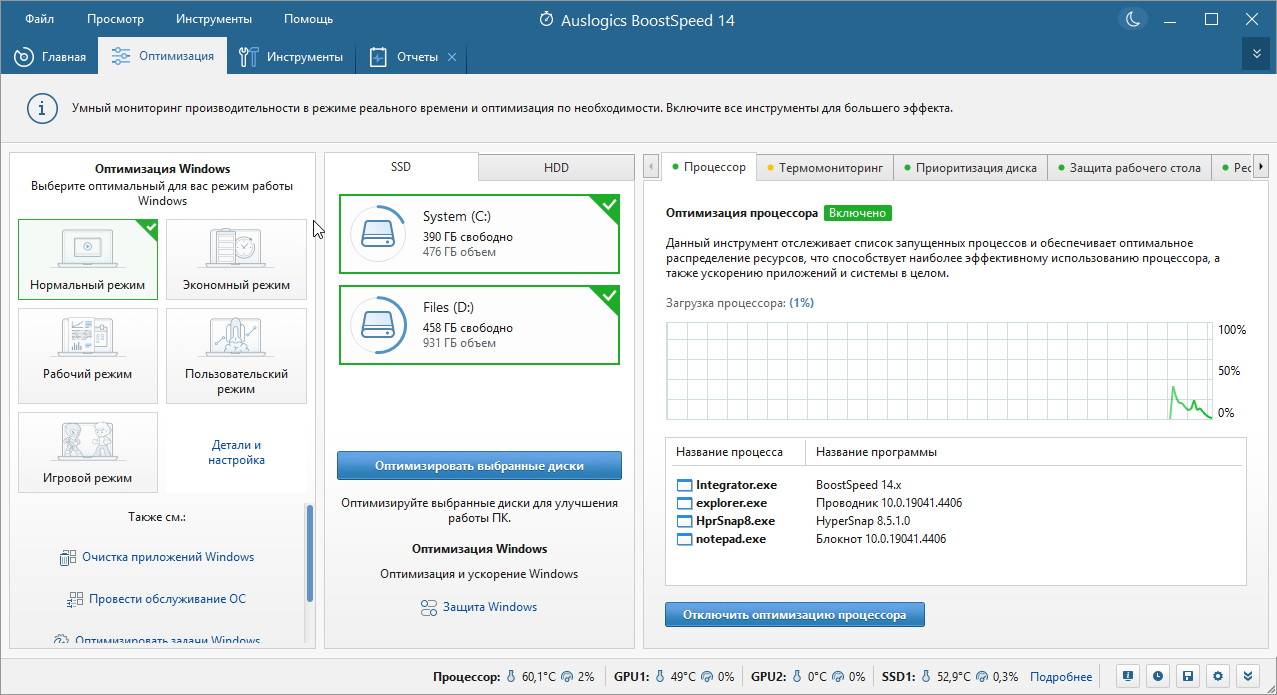Open Провести обслуживание ОС link
The height and width of the screenshot is (695, 1277).
point(167,599)
